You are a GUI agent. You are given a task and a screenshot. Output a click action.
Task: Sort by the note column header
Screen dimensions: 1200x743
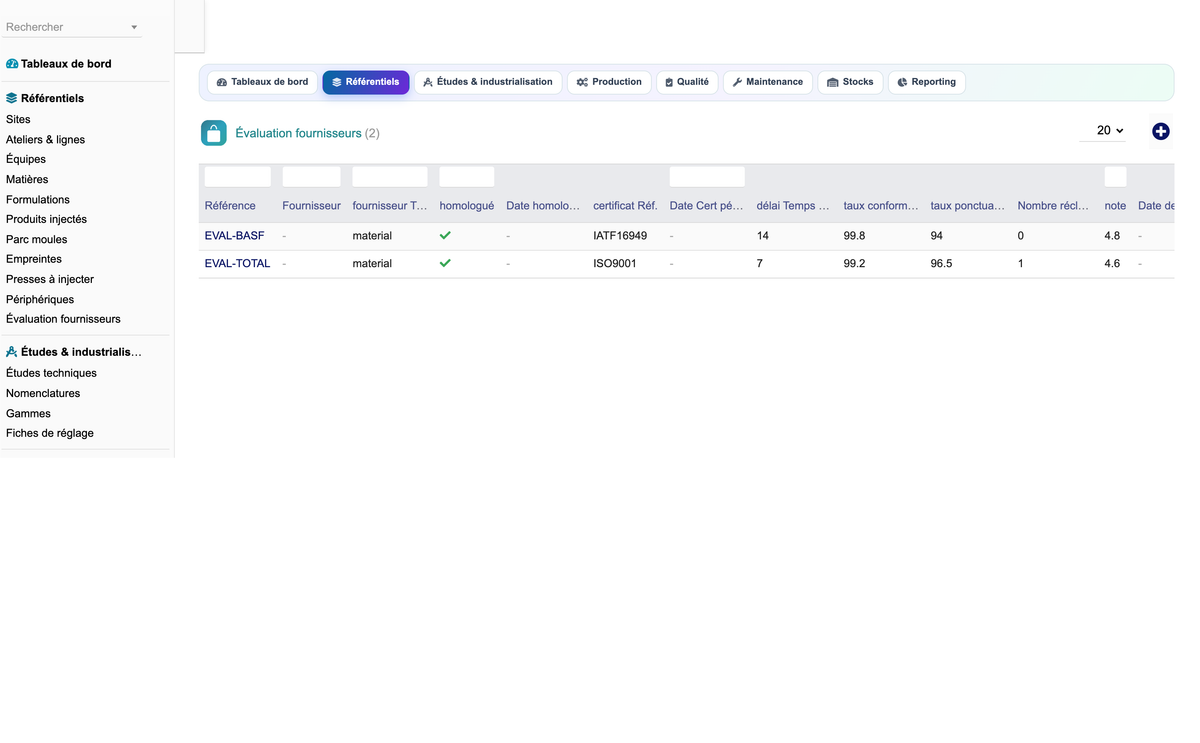click(1115, 206)
